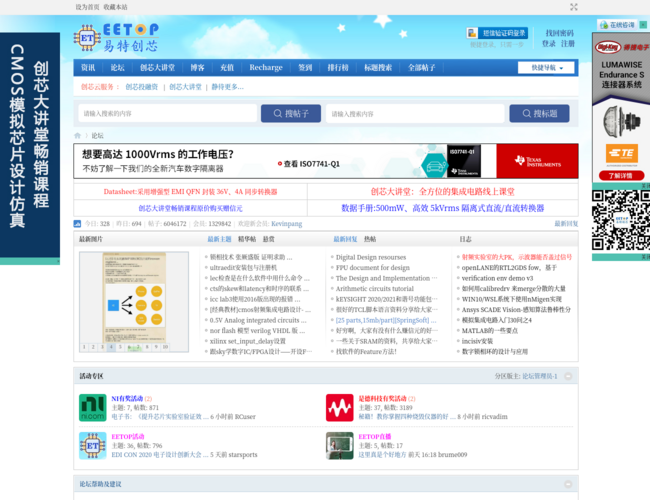This screenshot has height=500, width=650.
Task: Select slide 10 in the image carousel
Action: pos(165,347)
